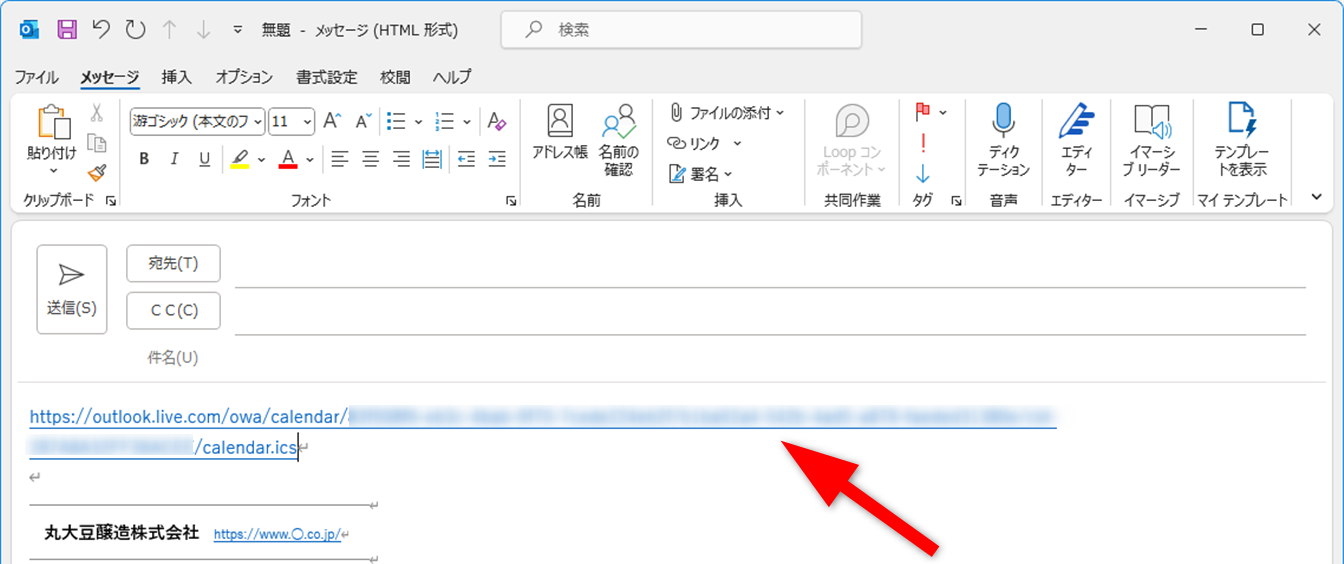This screenshot has height=564, width=1344.
Task: Click the Save floppy disk icon
Action: pyautogui.click(x=67, y=30)
